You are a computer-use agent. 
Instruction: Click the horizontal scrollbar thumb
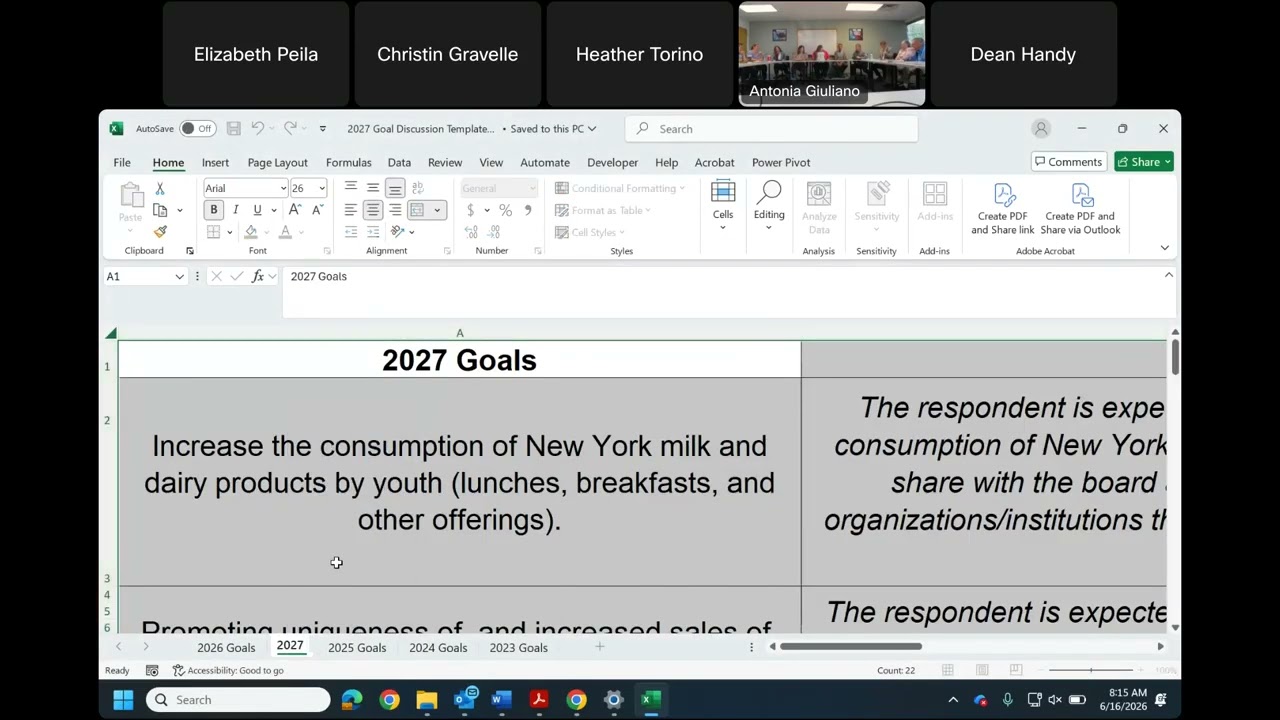(851, 647)
